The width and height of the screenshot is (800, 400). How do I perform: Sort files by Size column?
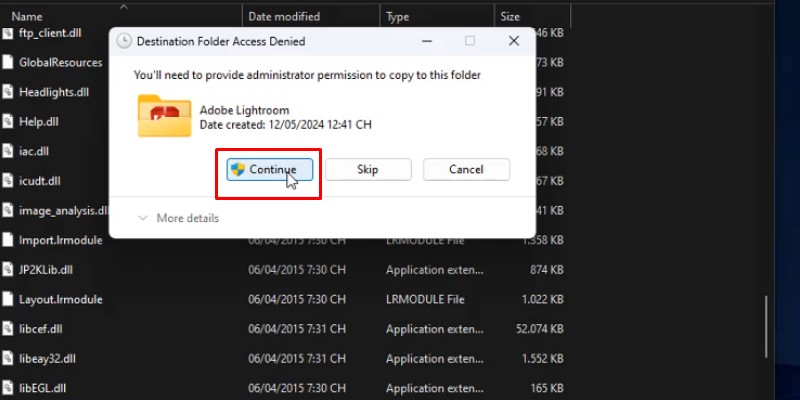[510, 17]
